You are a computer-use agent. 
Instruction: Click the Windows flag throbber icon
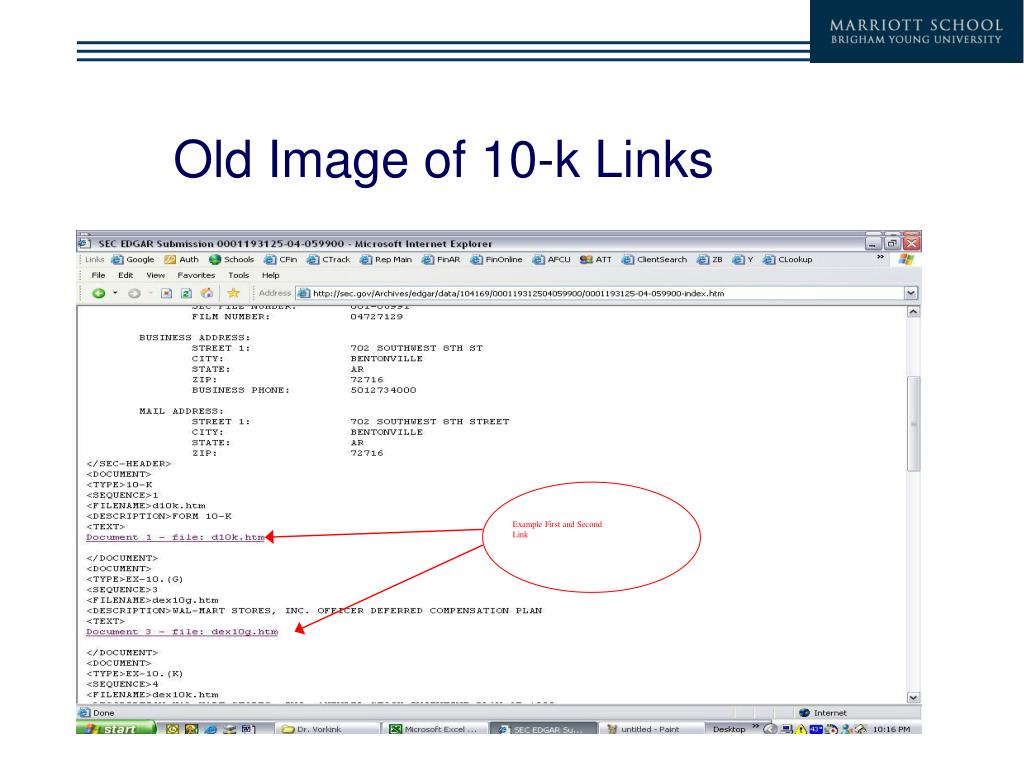pyautogui.click(x=906, y=259)
